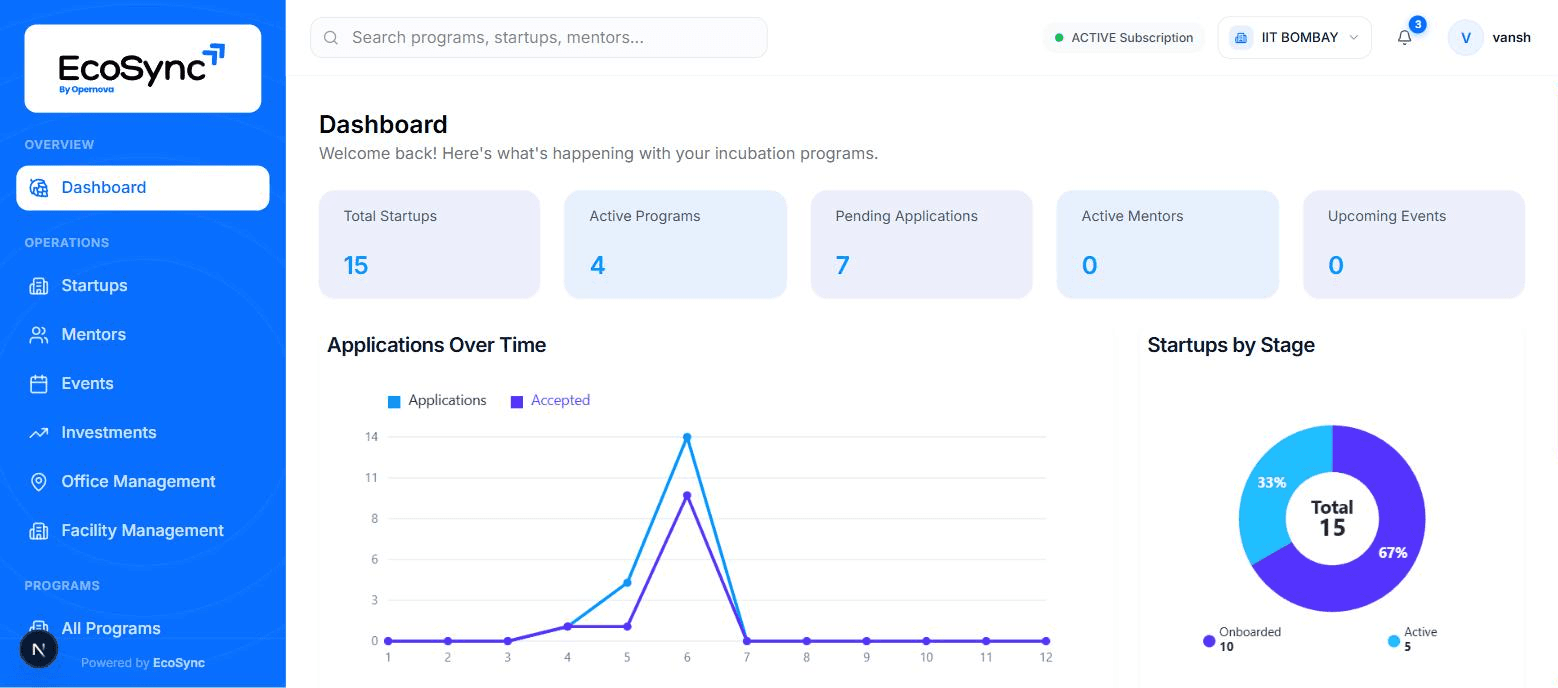Click the OPERATIONS section label
The image size is (1558, 688).
[x=67, y=242]
